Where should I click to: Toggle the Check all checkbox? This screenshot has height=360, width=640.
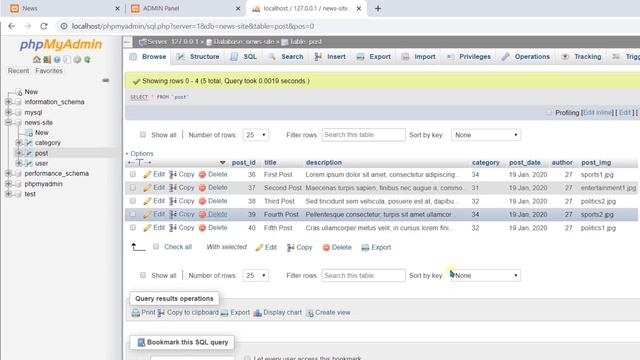[x=156, y=247]
